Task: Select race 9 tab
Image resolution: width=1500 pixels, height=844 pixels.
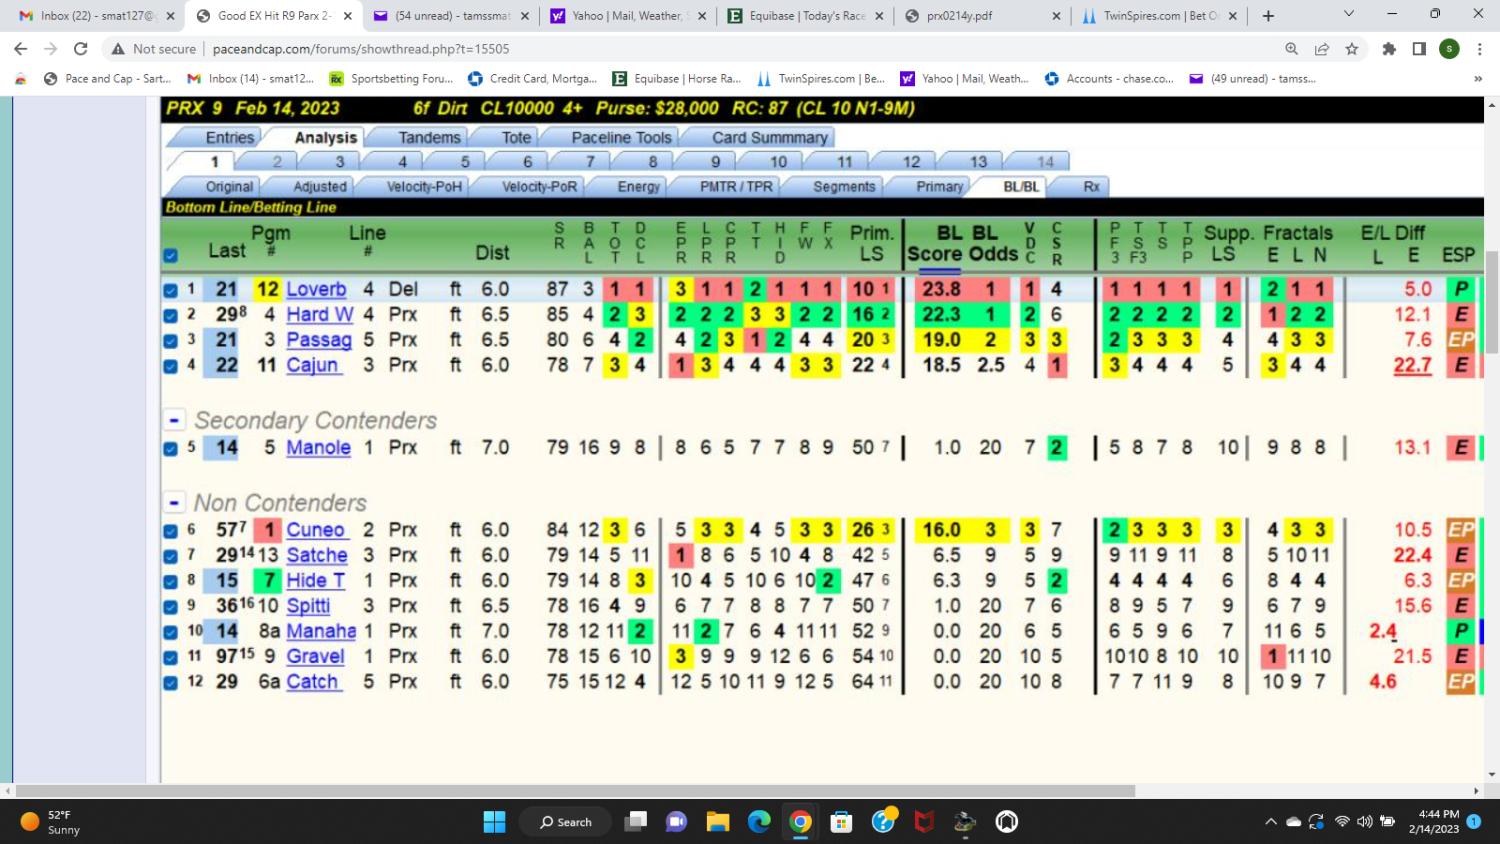Action: click(x=715, y=161)
